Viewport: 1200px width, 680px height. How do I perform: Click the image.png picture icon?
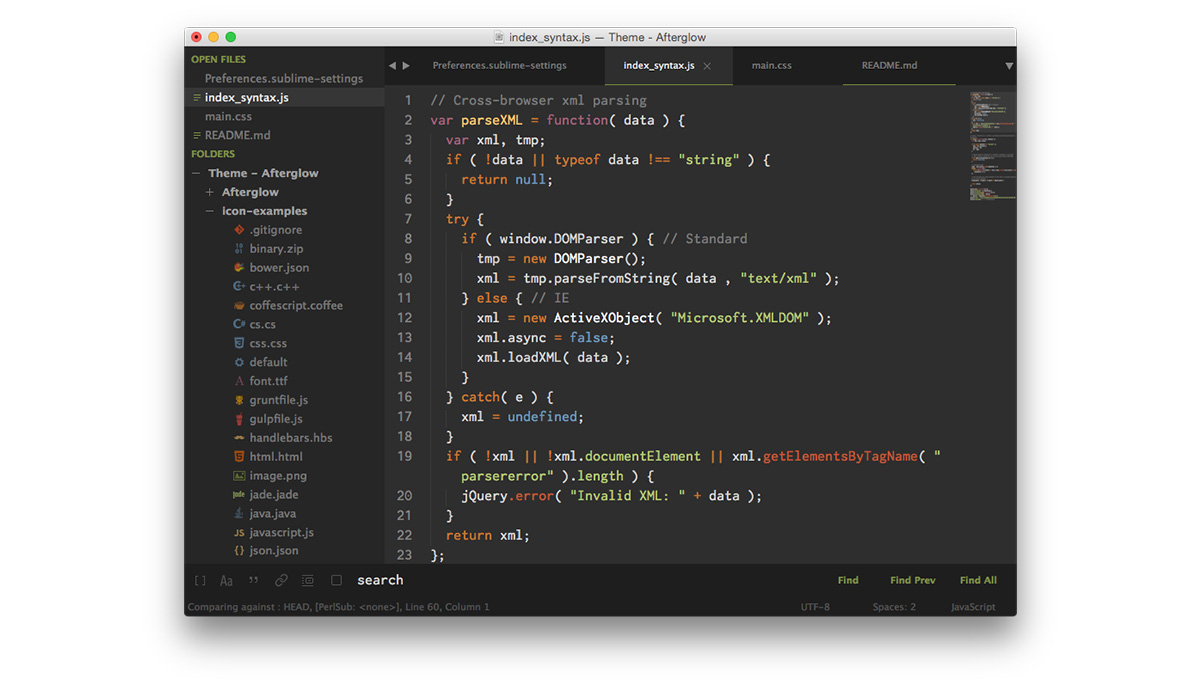pos(239,476)
